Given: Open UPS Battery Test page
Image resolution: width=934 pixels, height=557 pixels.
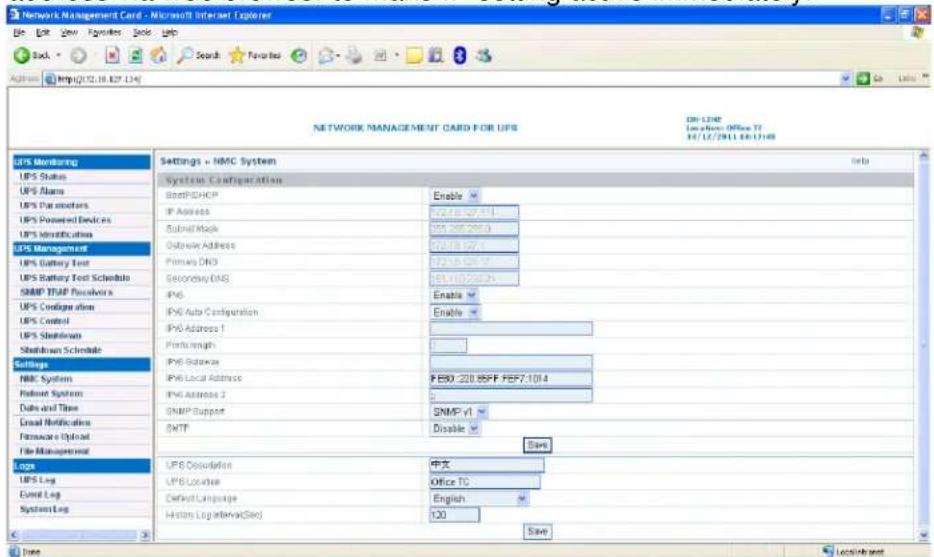Looking at the screenshot, I should [54, 263].
